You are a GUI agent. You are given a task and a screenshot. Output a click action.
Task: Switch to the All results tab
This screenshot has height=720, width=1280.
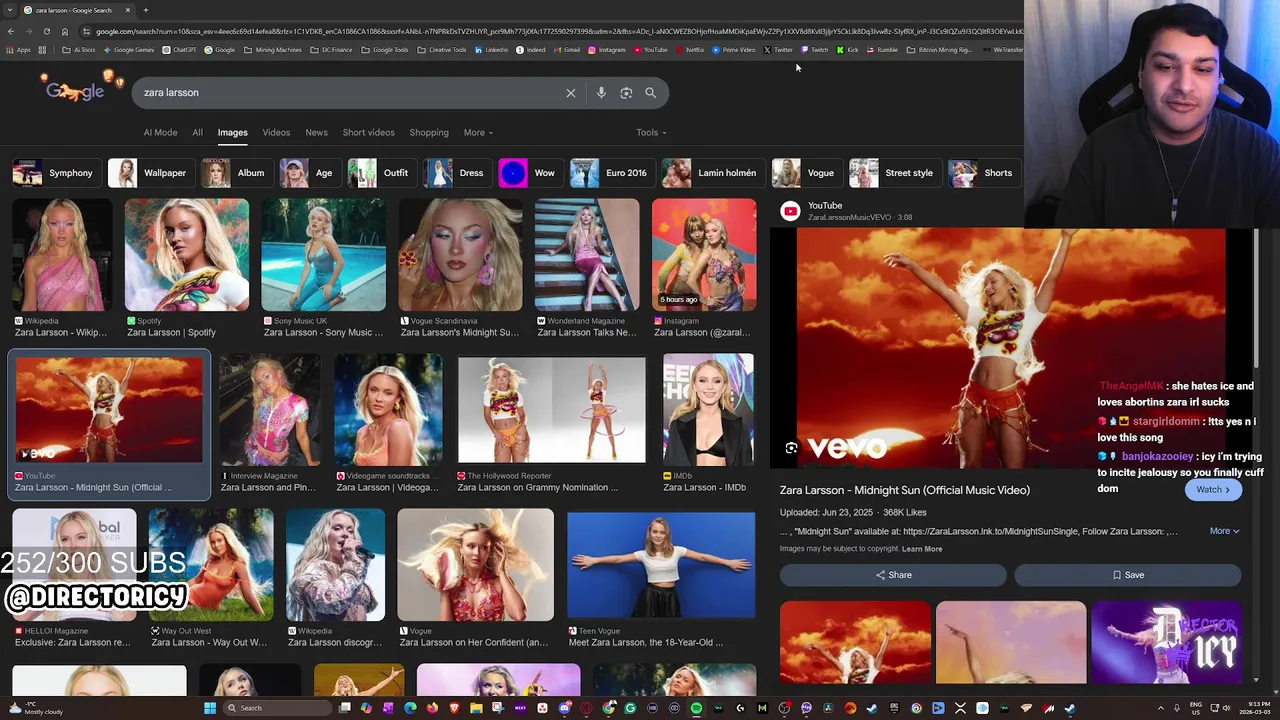pyautogui.click(x=197, y=132)
